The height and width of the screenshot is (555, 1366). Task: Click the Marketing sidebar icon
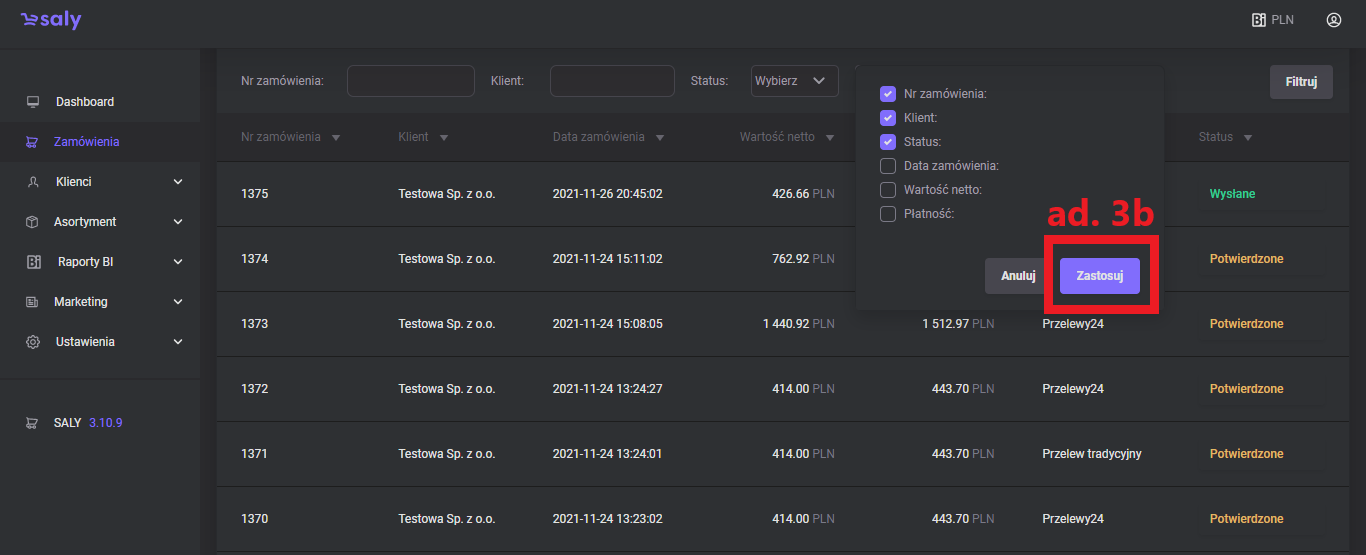click(33, 302)
